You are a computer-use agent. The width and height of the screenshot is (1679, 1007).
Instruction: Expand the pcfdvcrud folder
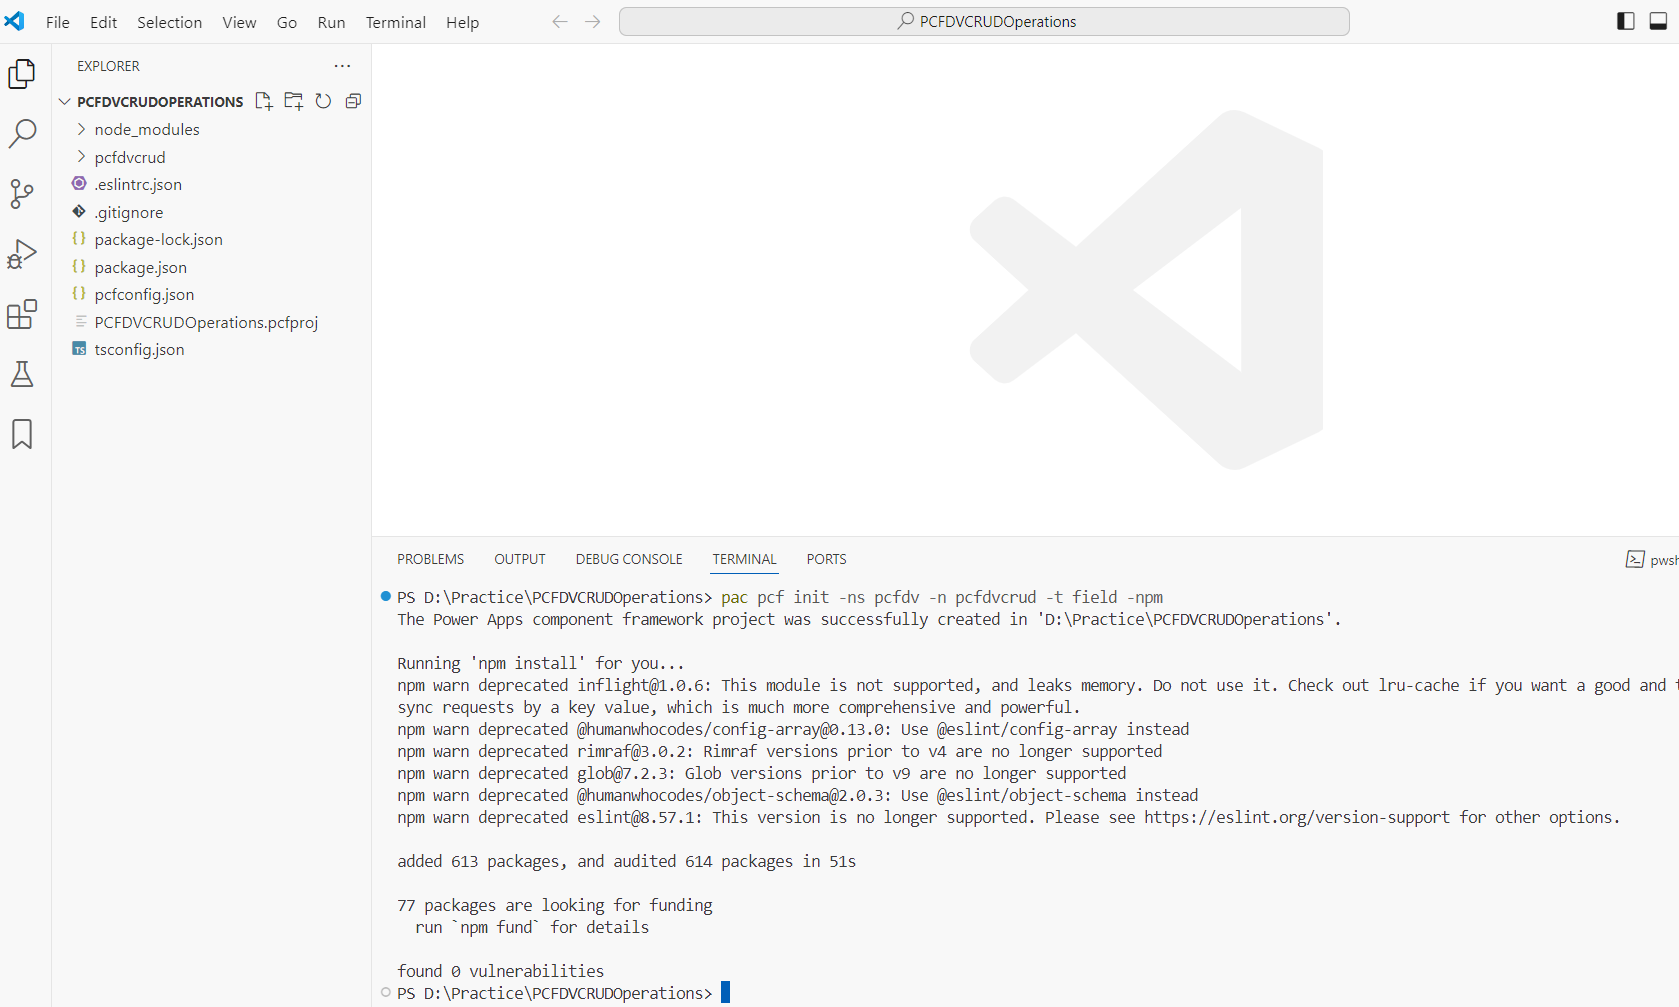click(x=130, y=157)
